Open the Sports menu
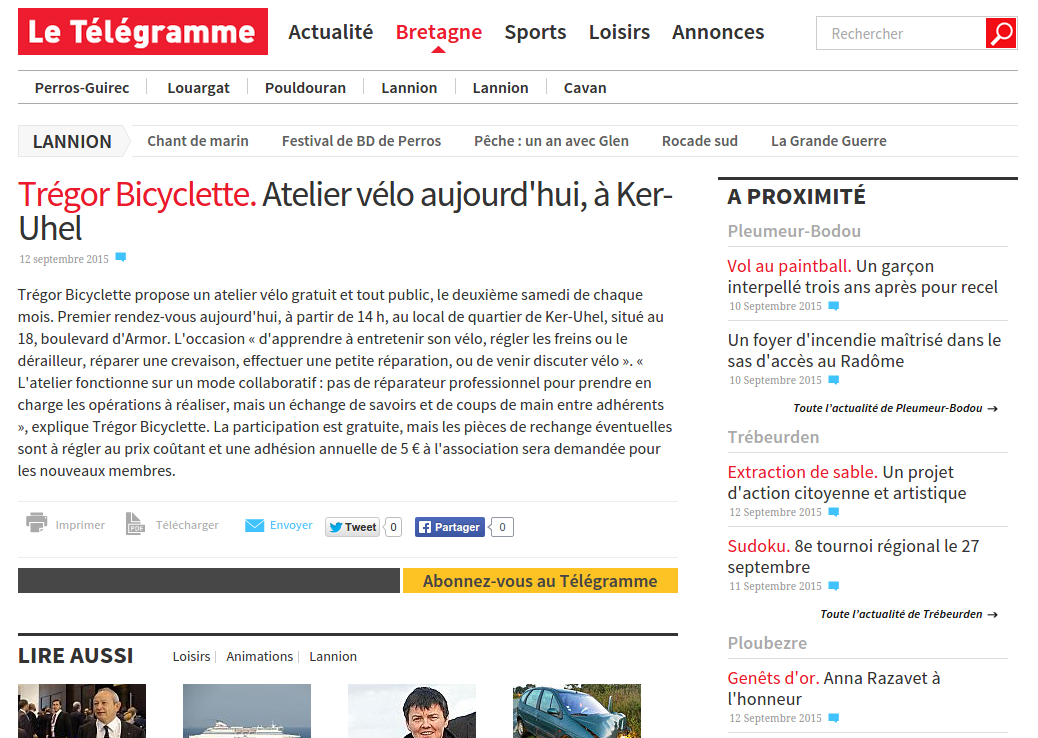The height and width of the screenshot is (738, 1038). point(535,32)
